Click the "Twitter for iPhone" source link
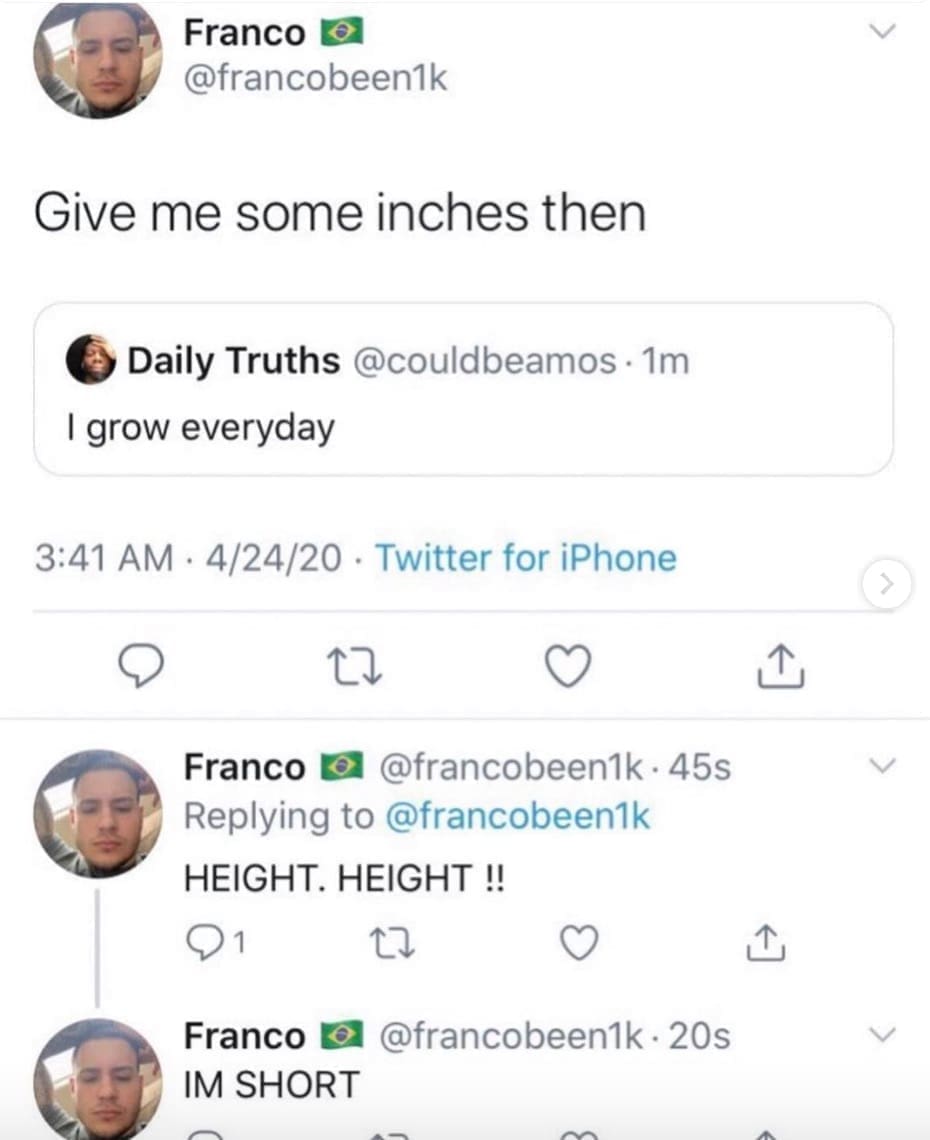Image resolution: width=930 pixels, height=1140 pixels. pyautogui.click(x=525, y=557)
